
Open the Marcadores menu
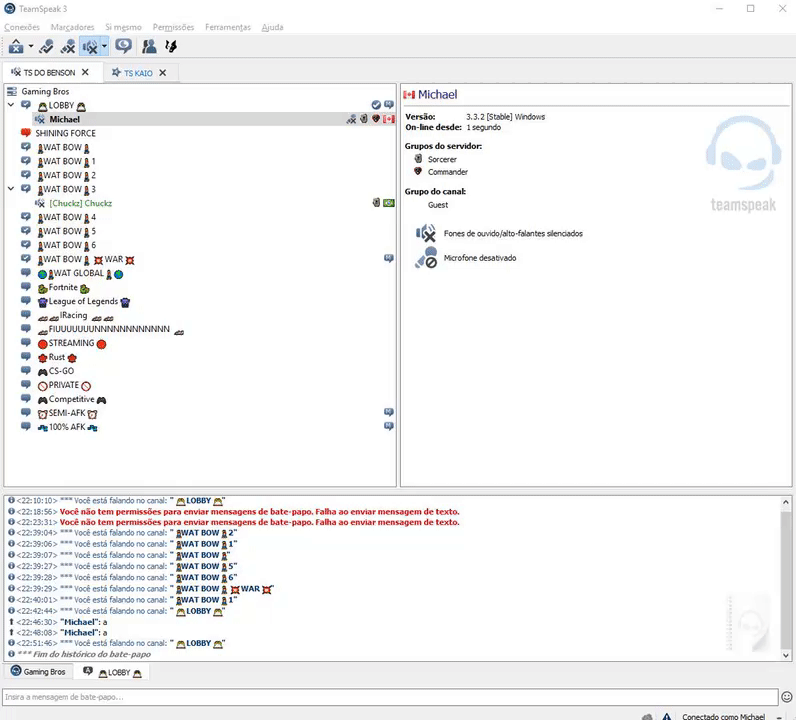[x=72, y=27]
